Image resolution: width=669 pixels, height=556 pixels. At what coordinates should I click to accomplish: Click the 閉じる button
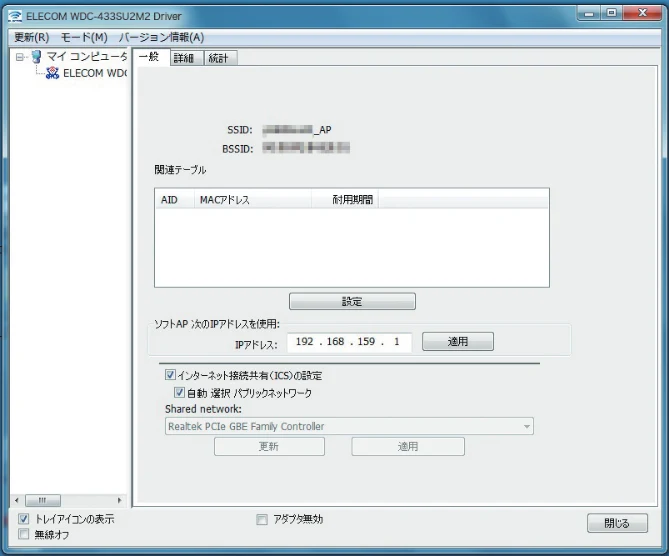point(617,523)
